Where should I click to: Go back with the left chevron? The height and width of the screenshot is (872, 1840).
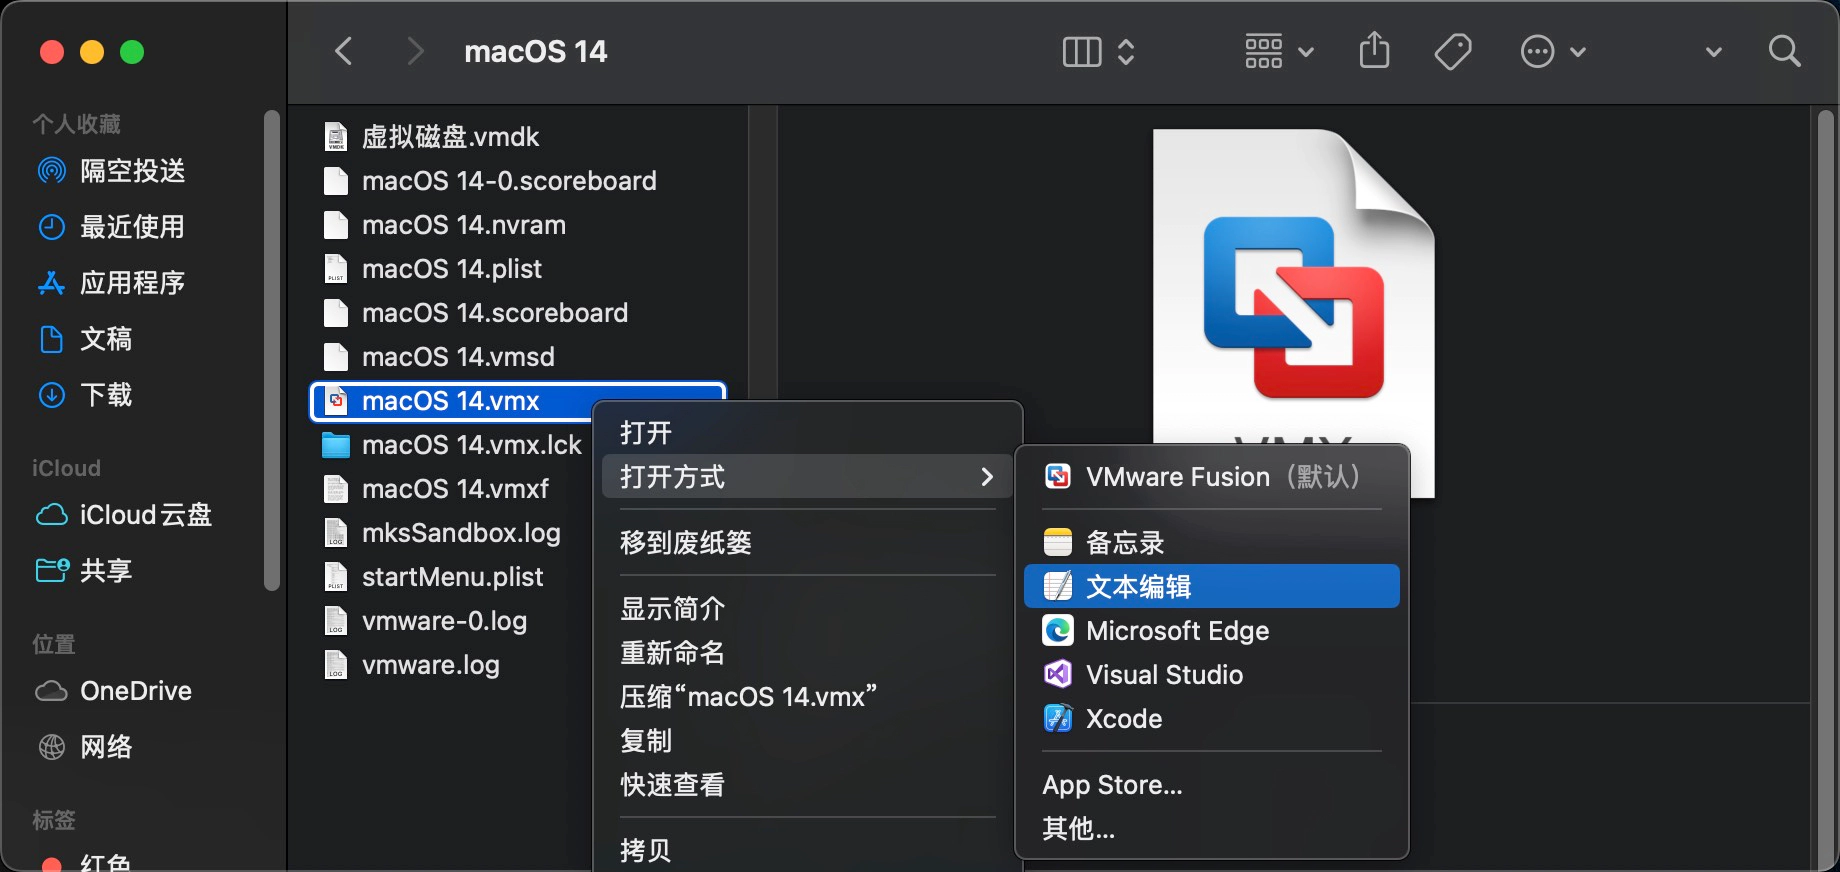[x=344, y=51]
